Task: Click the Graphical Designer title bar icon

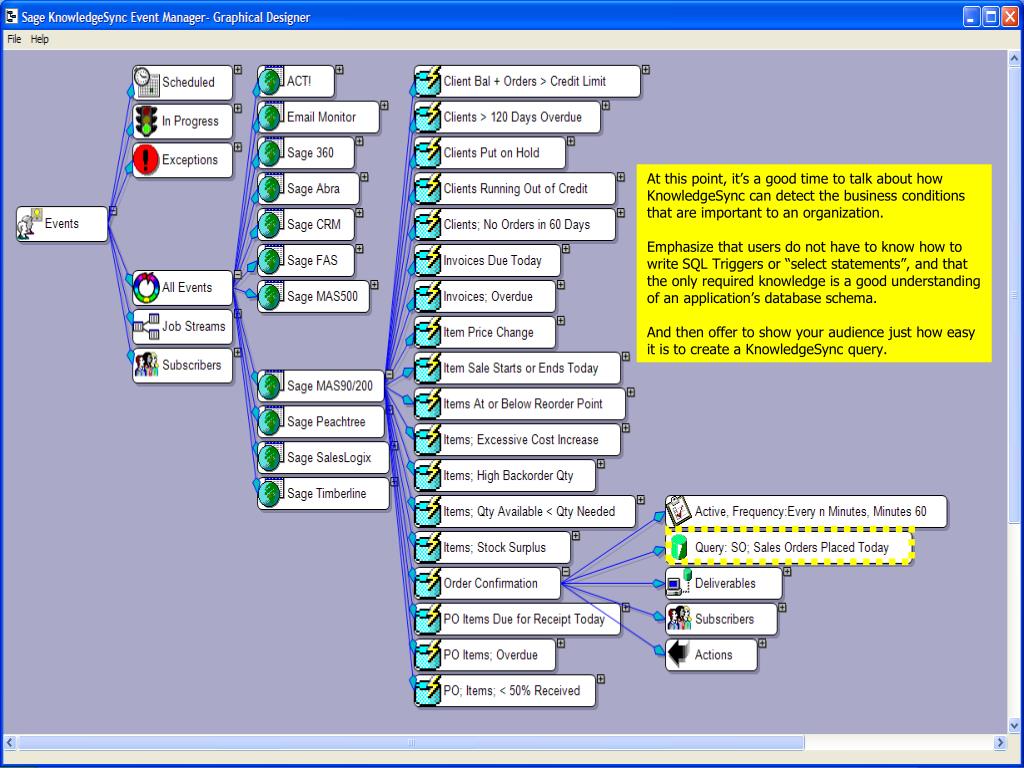Action: [x=11, y=16]
